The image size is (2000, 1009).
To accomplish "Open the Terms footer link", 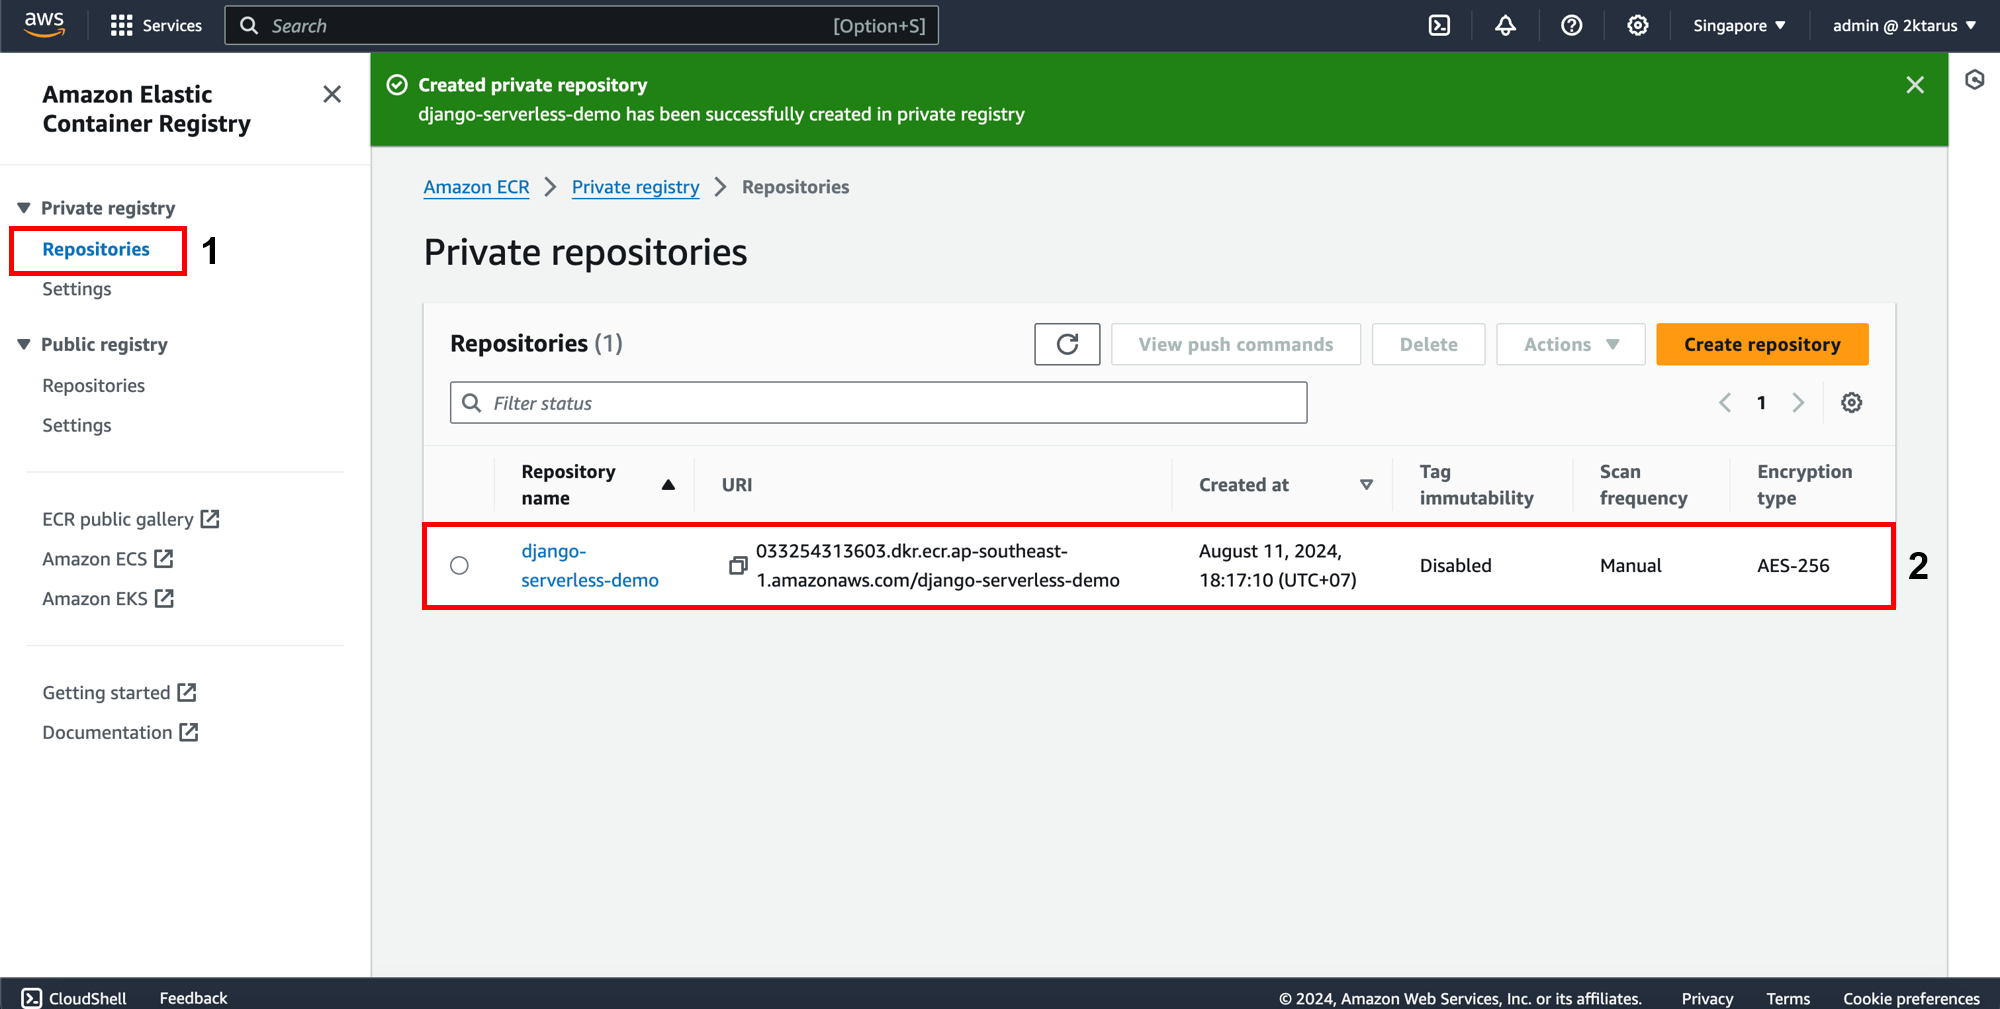I will click(1788, 998).
